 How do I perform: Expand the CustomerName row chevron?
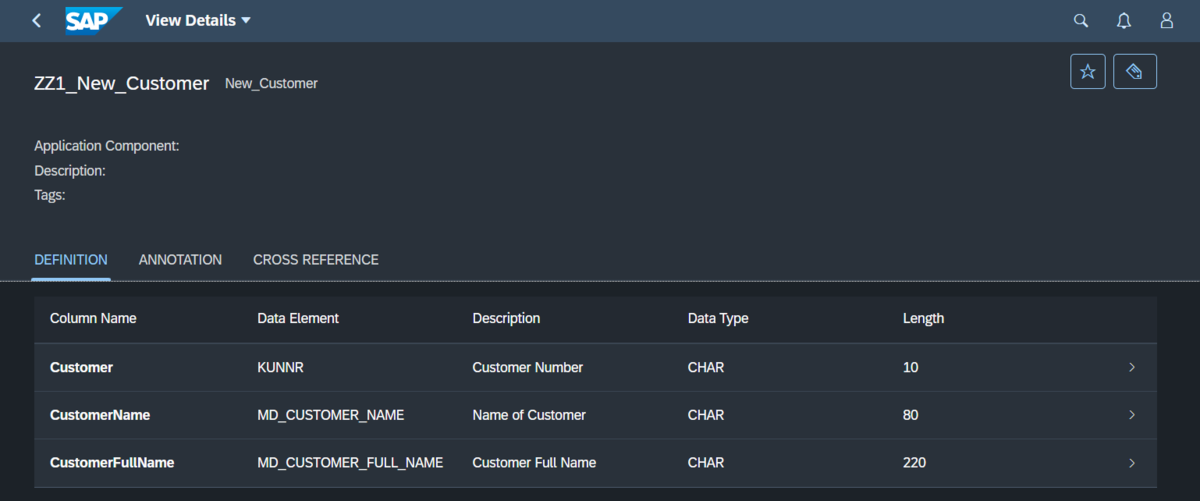pos(1132,415)
